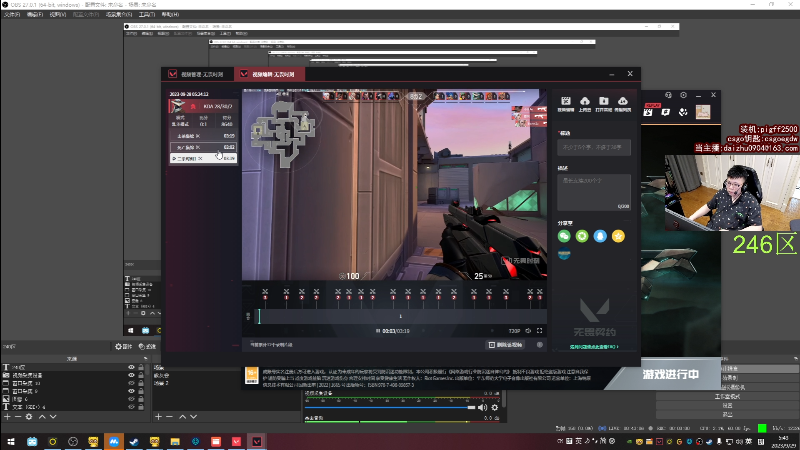
Task: Mute the video capture device audio in mixer
Action: coord(482,407)
